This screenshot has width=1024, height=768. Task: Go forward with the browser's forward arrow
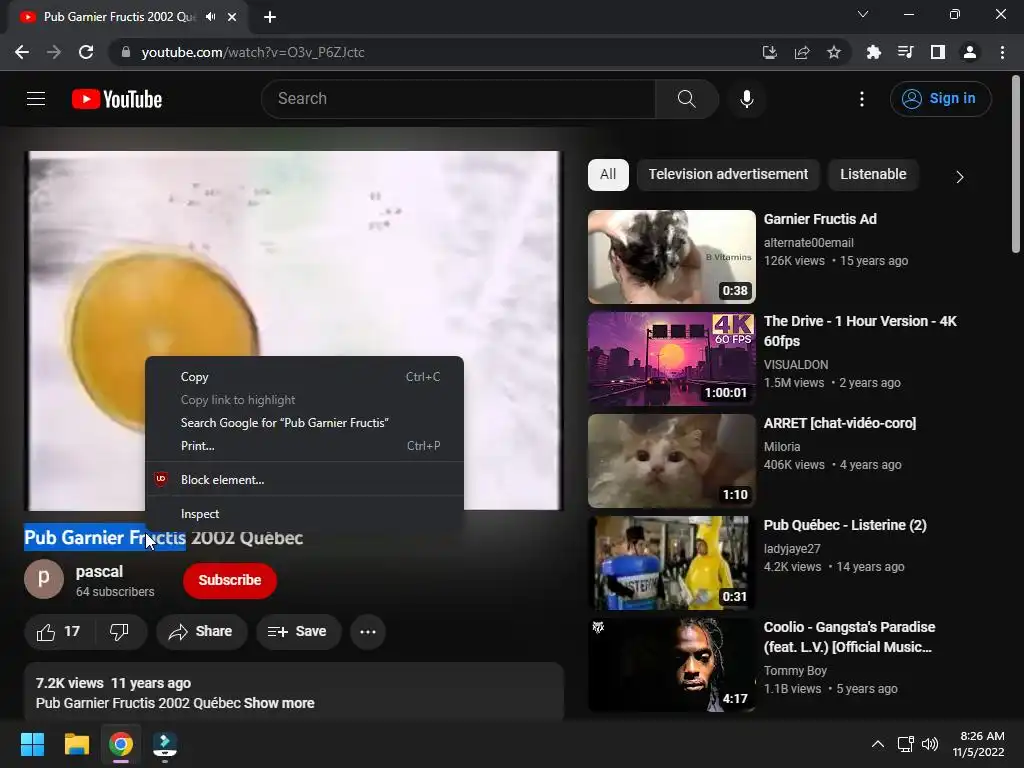[x=54, y=52]
